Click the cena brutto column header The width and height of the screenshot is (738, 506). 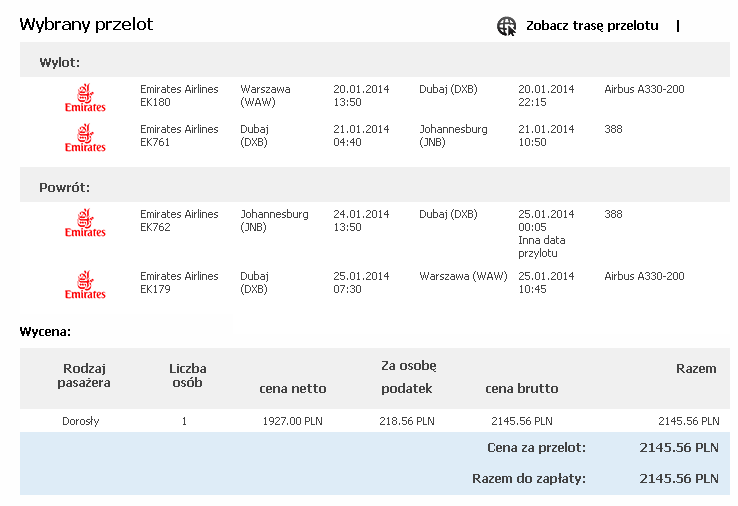(521, 388)
